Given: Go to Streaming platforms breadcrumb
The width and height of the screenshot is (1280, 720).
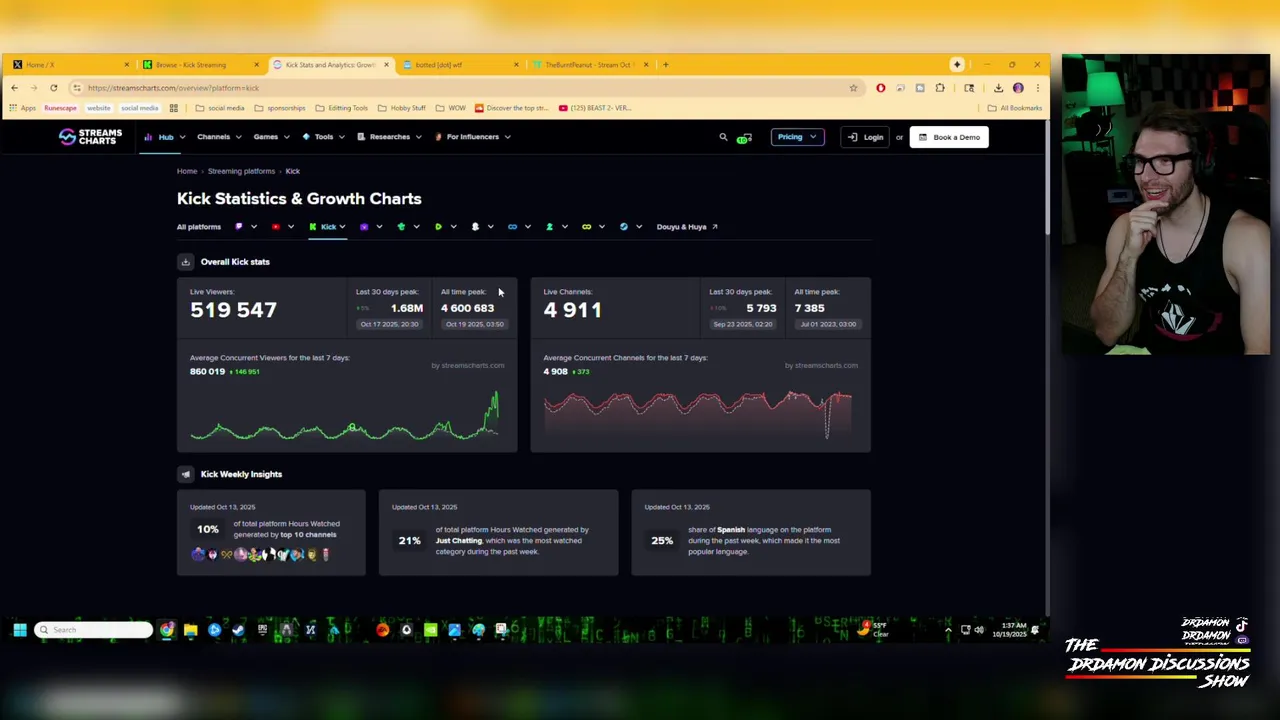Looking at the screenshot, I should 241,172.
